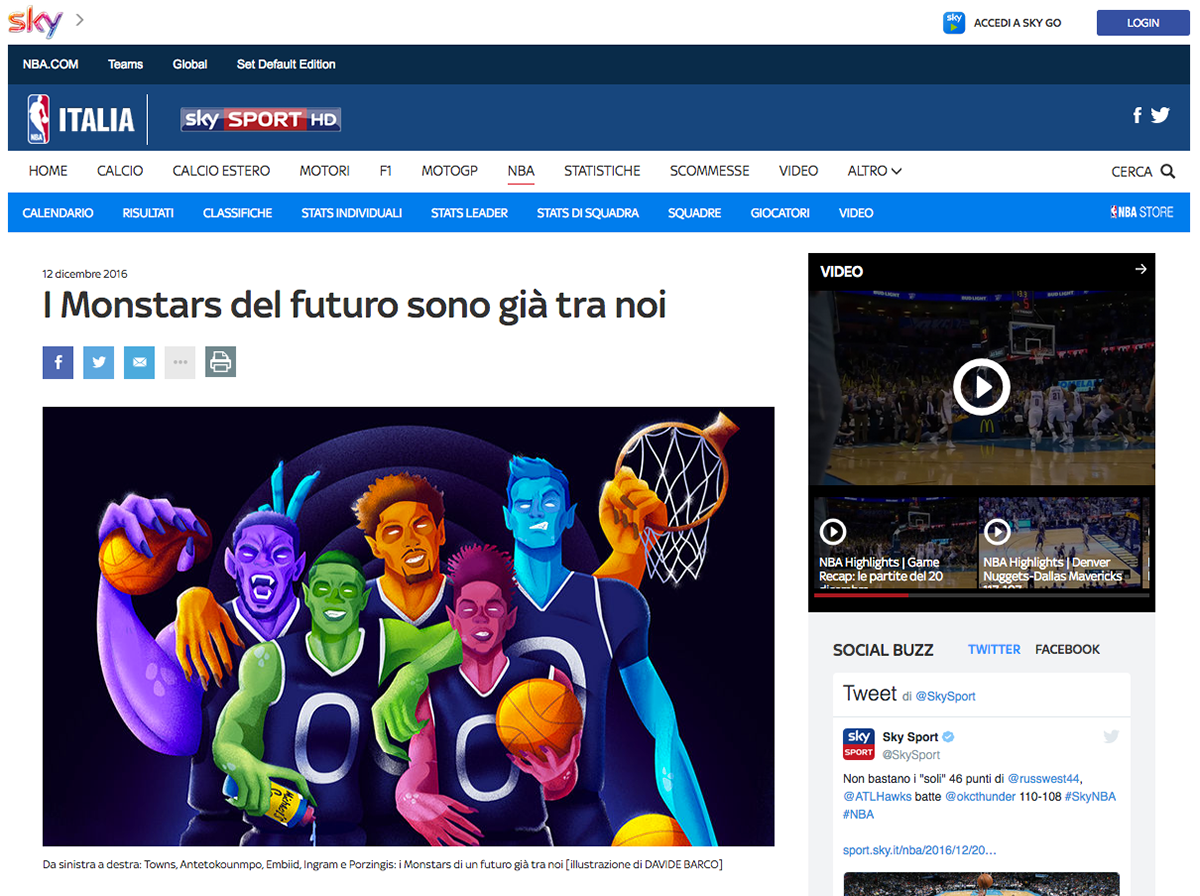This screenshot has width=1200, height=896.
Task: Expand the arrow beside the Sky logo
Action: click(80, 20)
